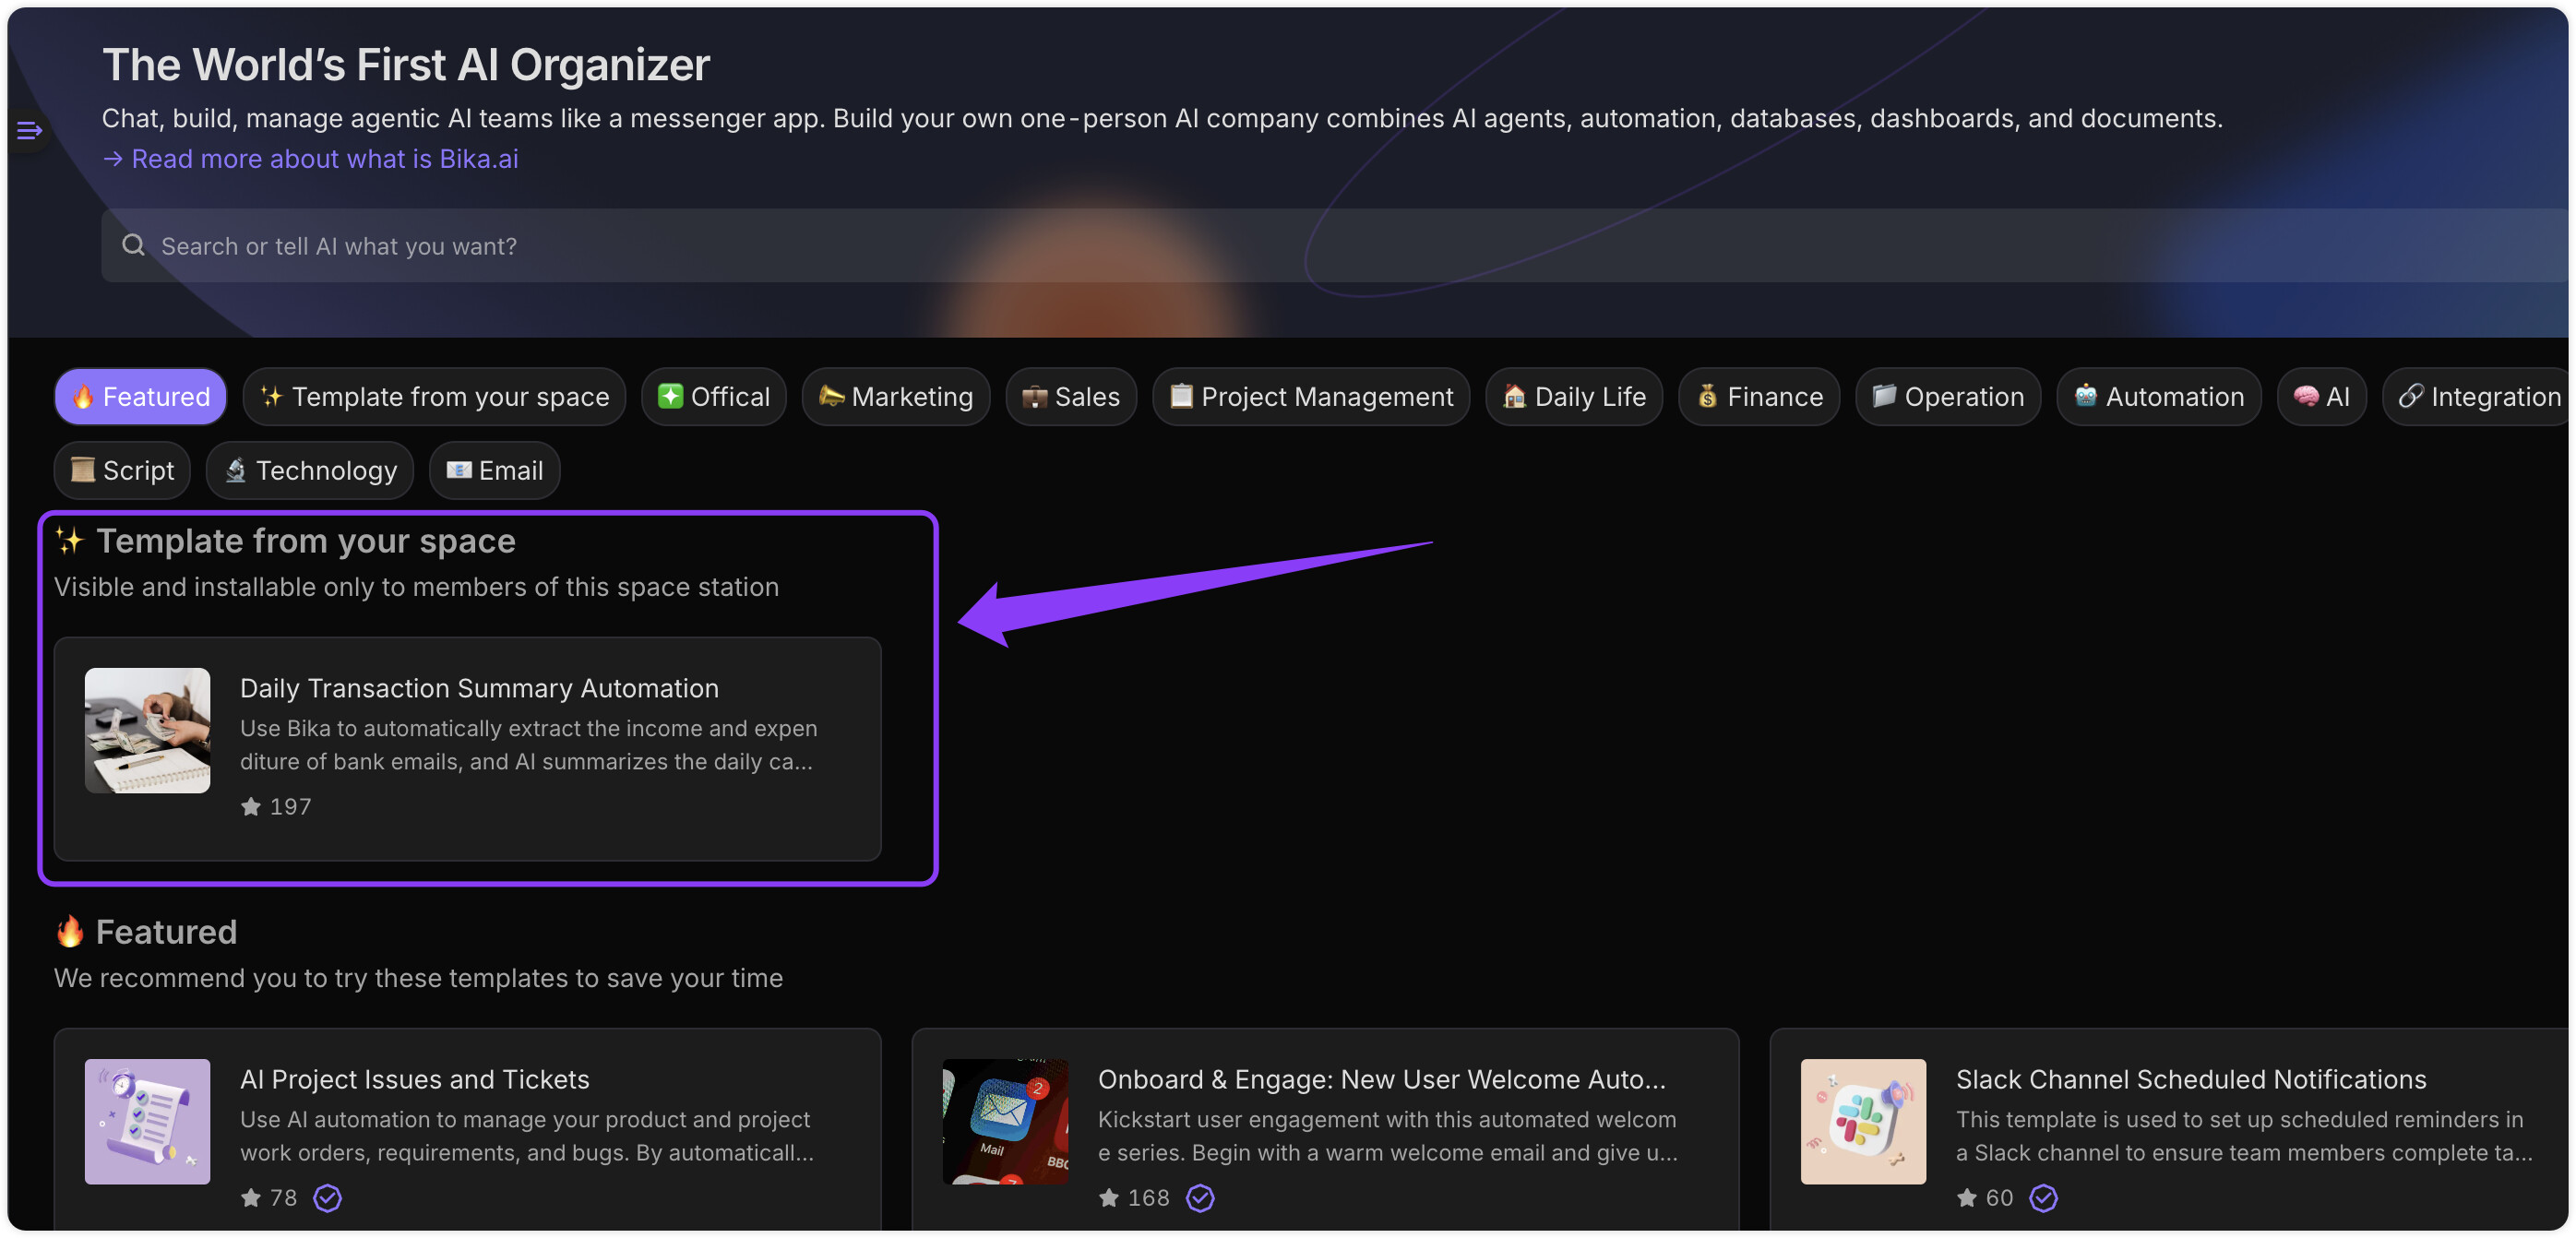Open the Template from your space tab
2576x1238 pixels.
(434, 397)
